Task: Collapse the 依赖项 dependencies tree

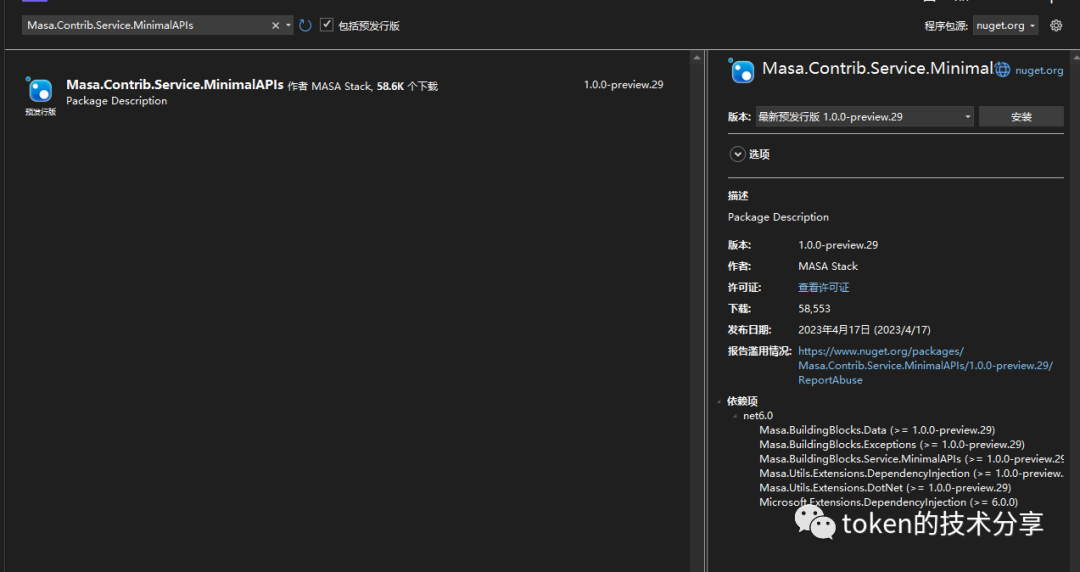Action: 719,402
